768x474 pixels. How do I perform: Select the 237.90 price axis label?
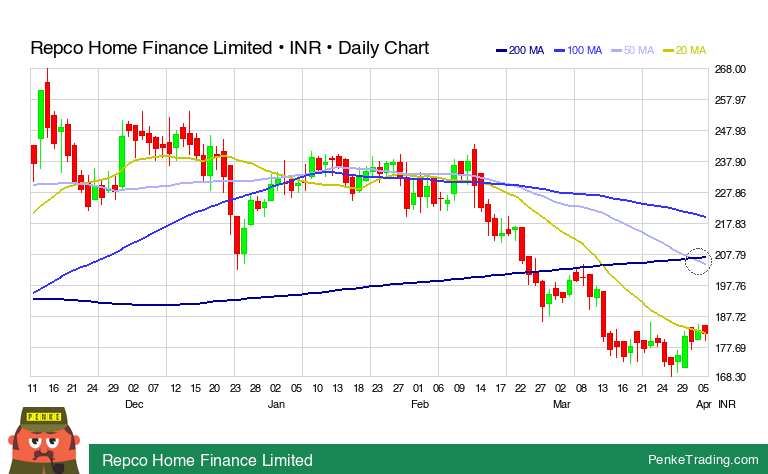[x=730, y=162]
